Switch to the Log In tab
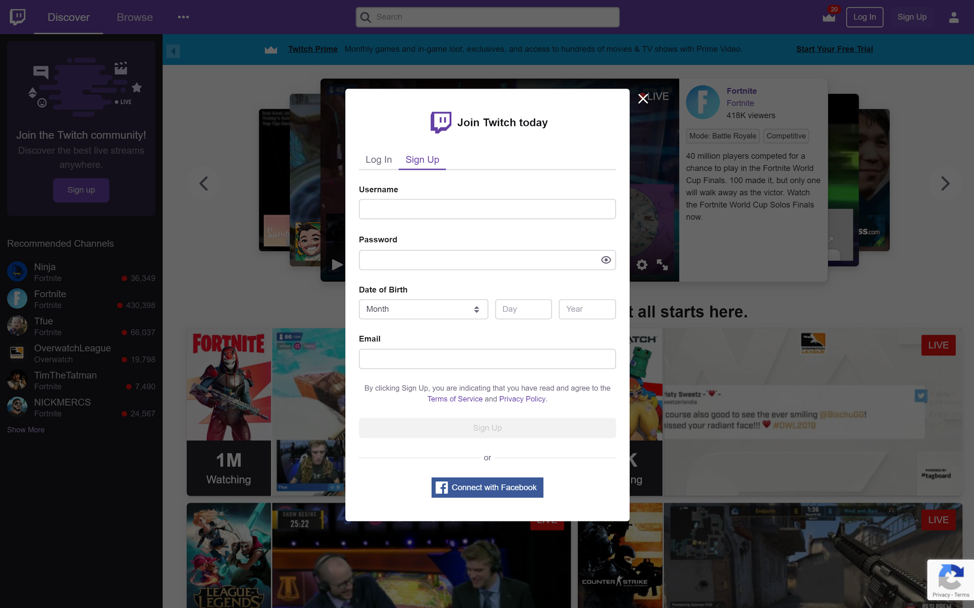The height and width of the screenshot is (608, 974). [378, 160]
